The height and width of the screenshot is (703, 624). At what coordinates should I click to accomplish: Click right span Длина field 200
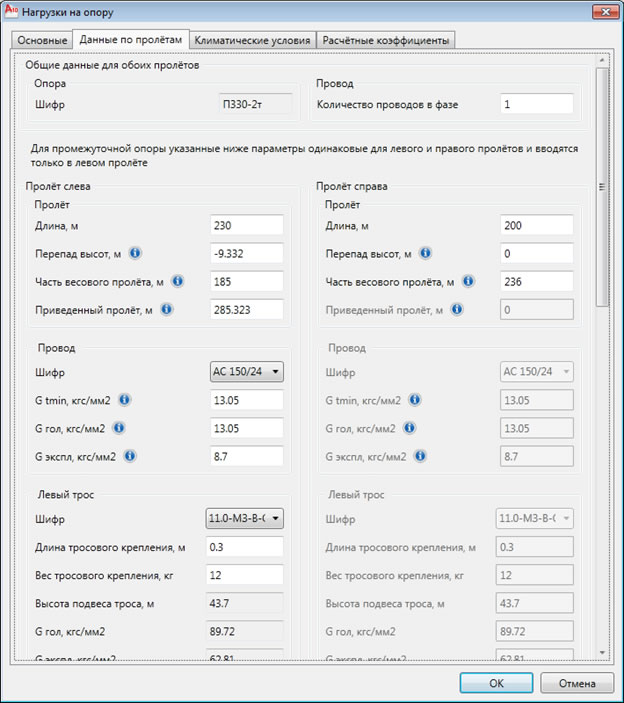tap(537, 225)
